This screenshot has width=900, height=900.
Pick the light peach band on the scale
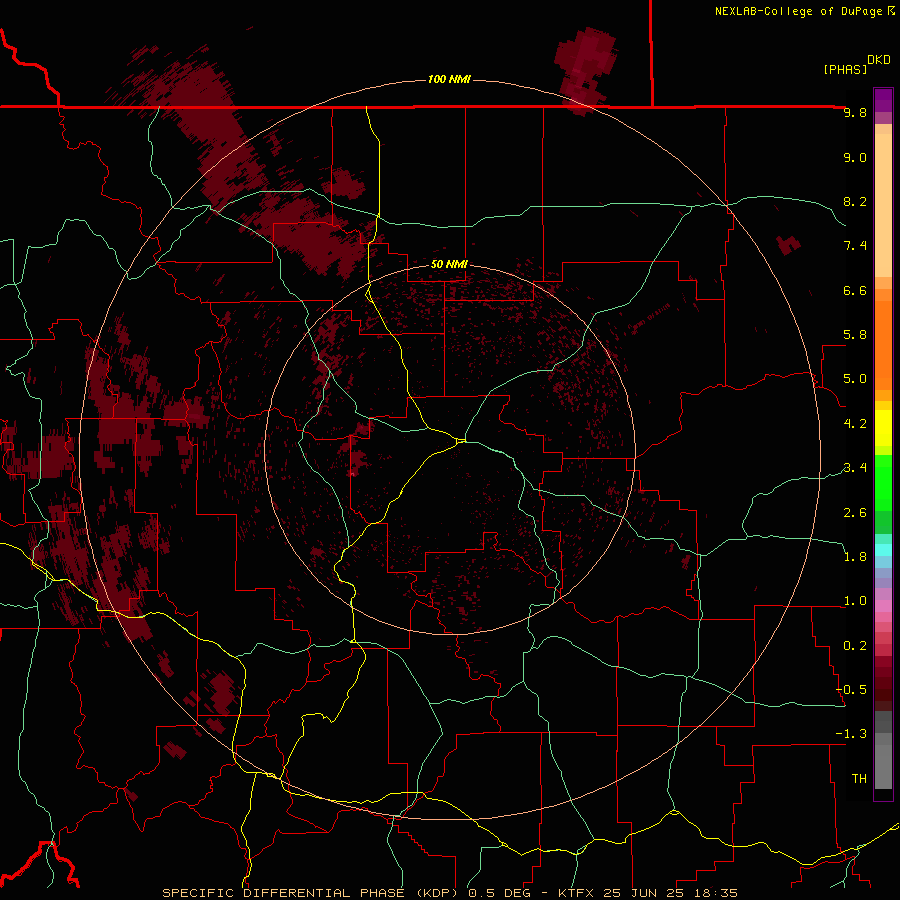(x=883, y=206)
